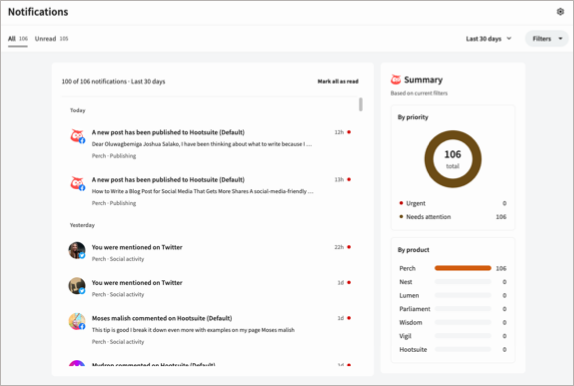Click the Yesterday section heading
The height and width of the screenshot is (386, 574).
point(82,225)
